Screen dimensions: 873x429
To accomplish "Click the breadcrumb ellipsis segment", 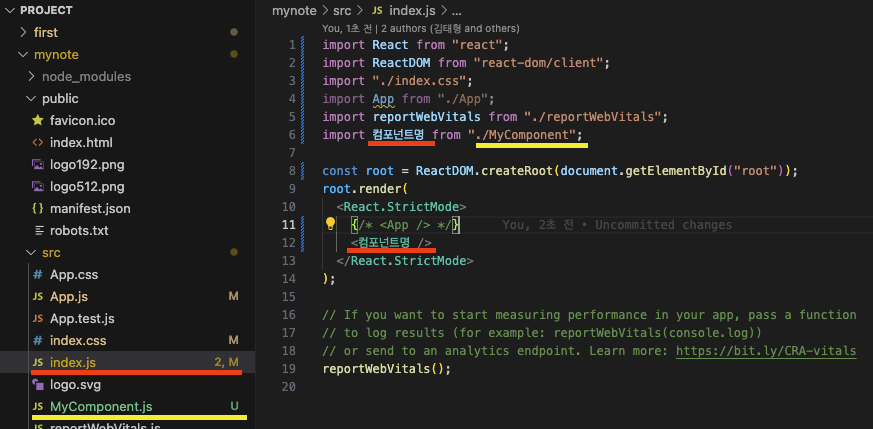I will pos(457,11).
